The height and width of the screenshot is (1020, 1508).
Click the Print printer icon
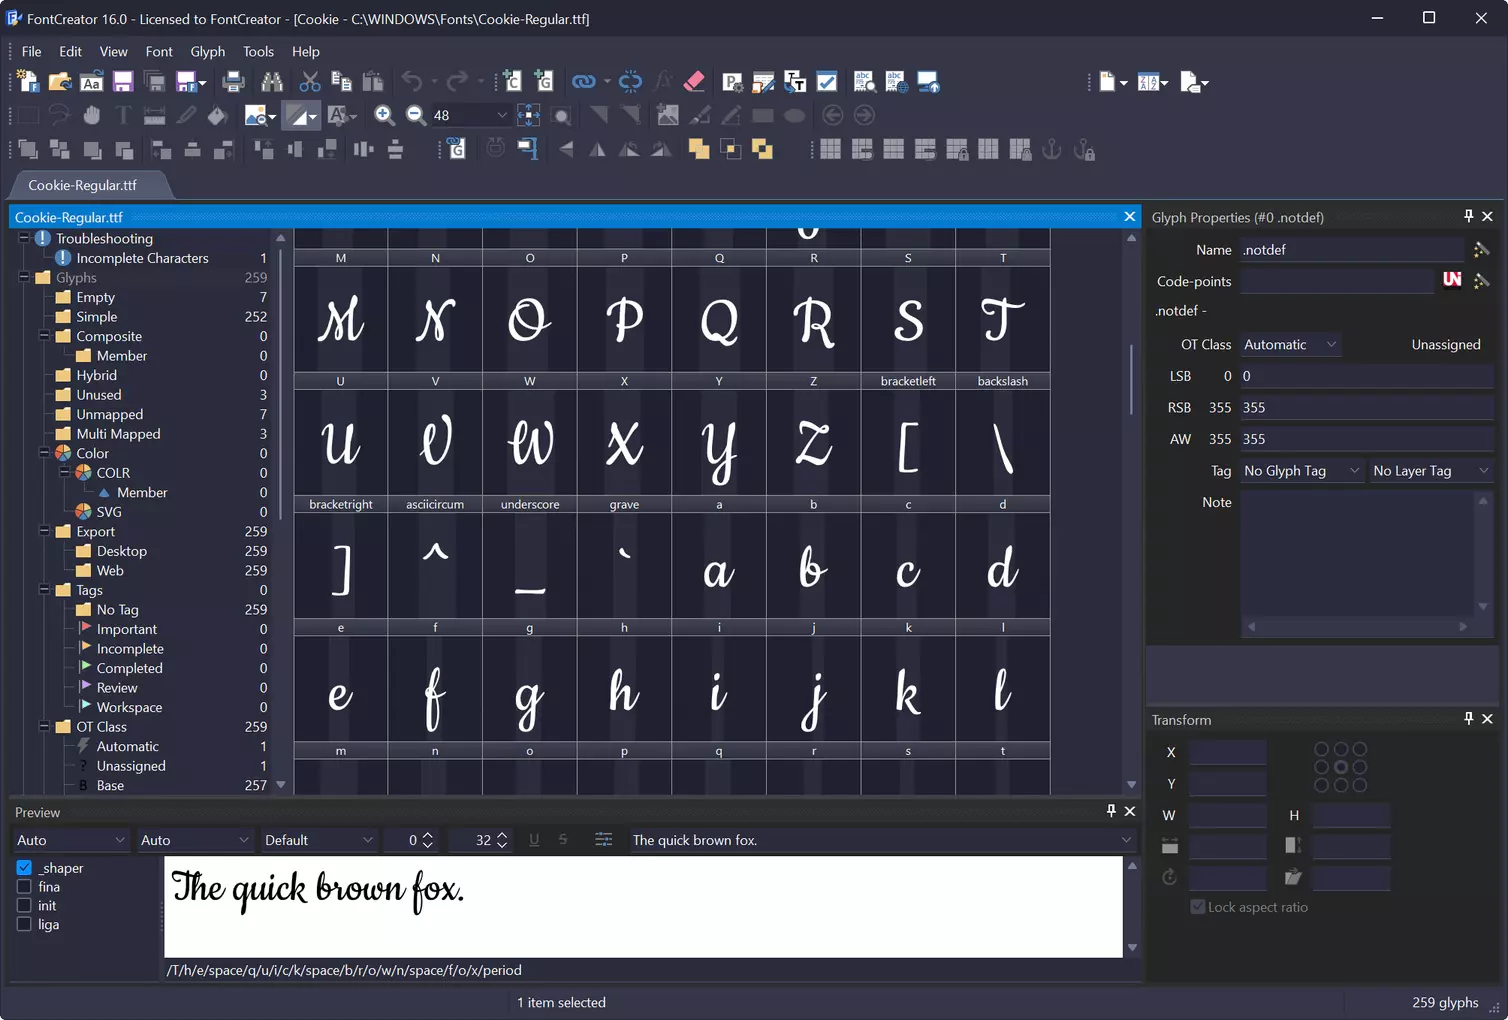pos(234,82)
